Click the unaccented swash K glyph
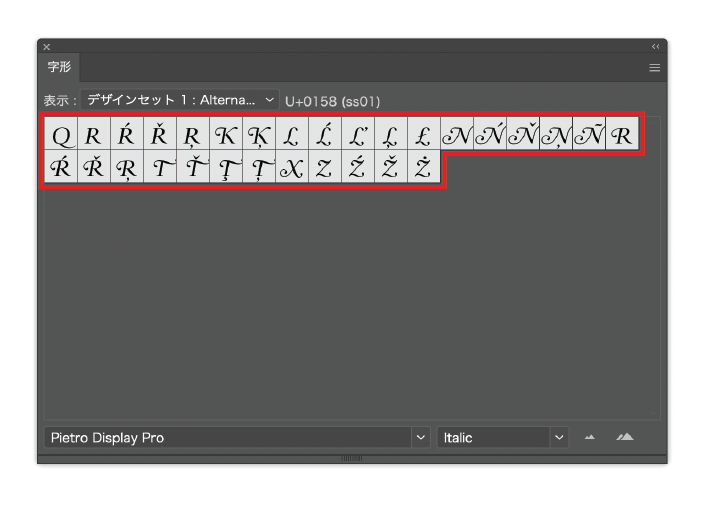 (x=225, y=136)
